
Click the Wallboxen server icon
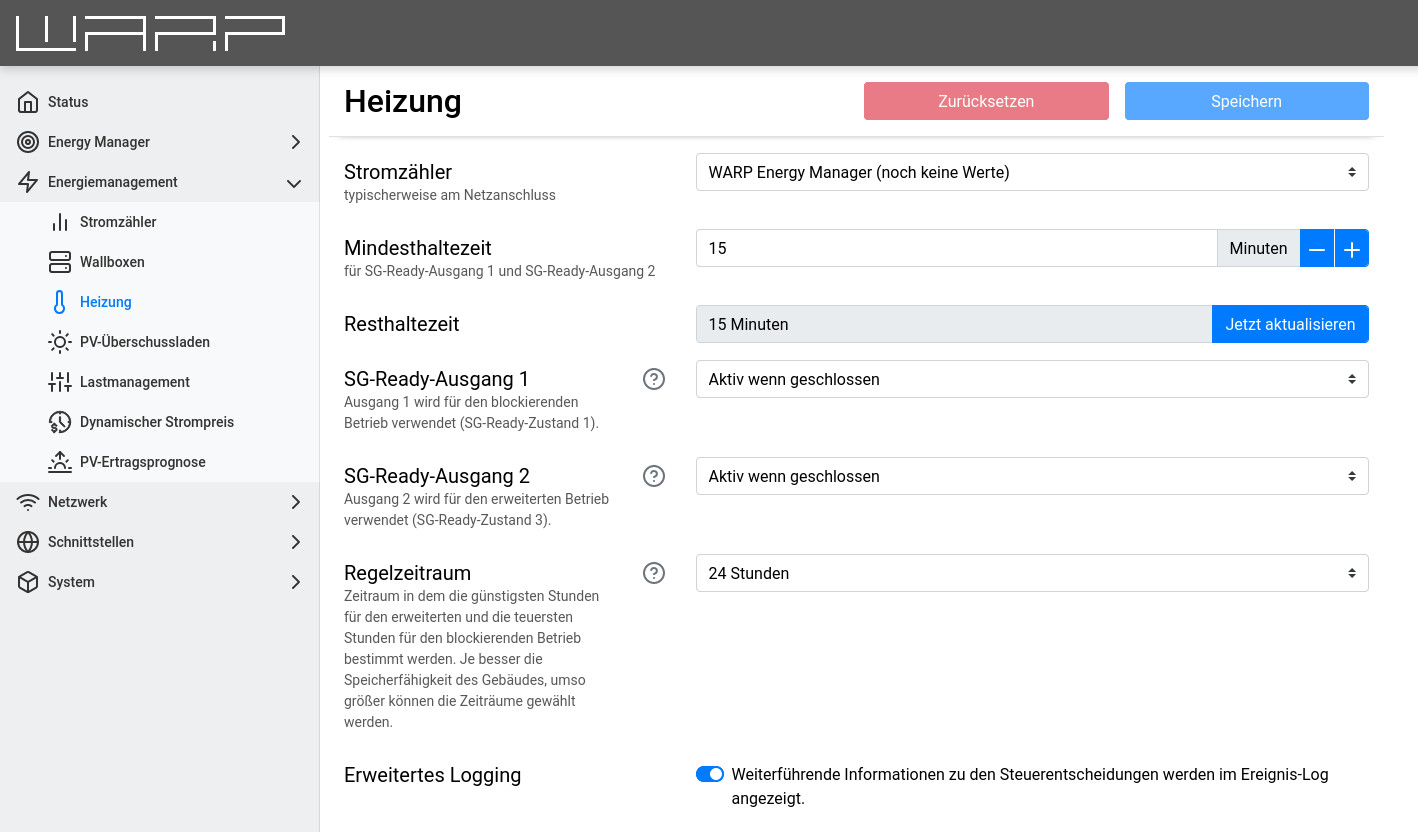(x=60, y=262)
